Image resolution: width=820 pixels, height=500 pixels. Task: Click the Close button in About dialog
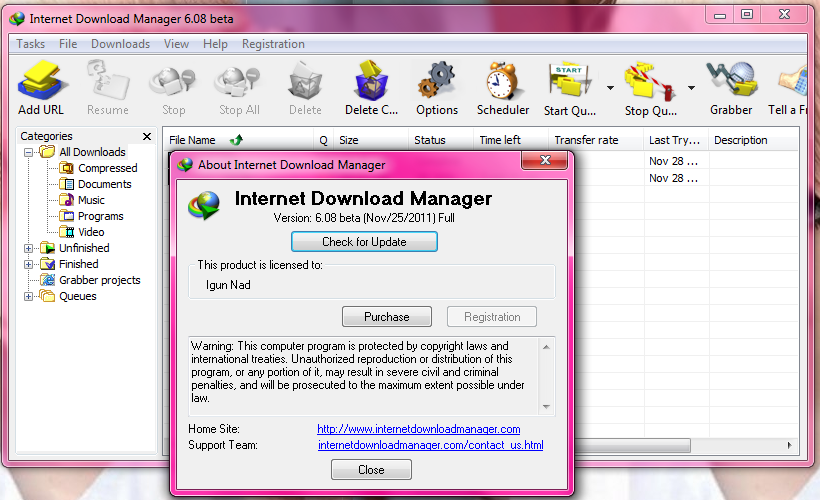[x=371, y=470]
